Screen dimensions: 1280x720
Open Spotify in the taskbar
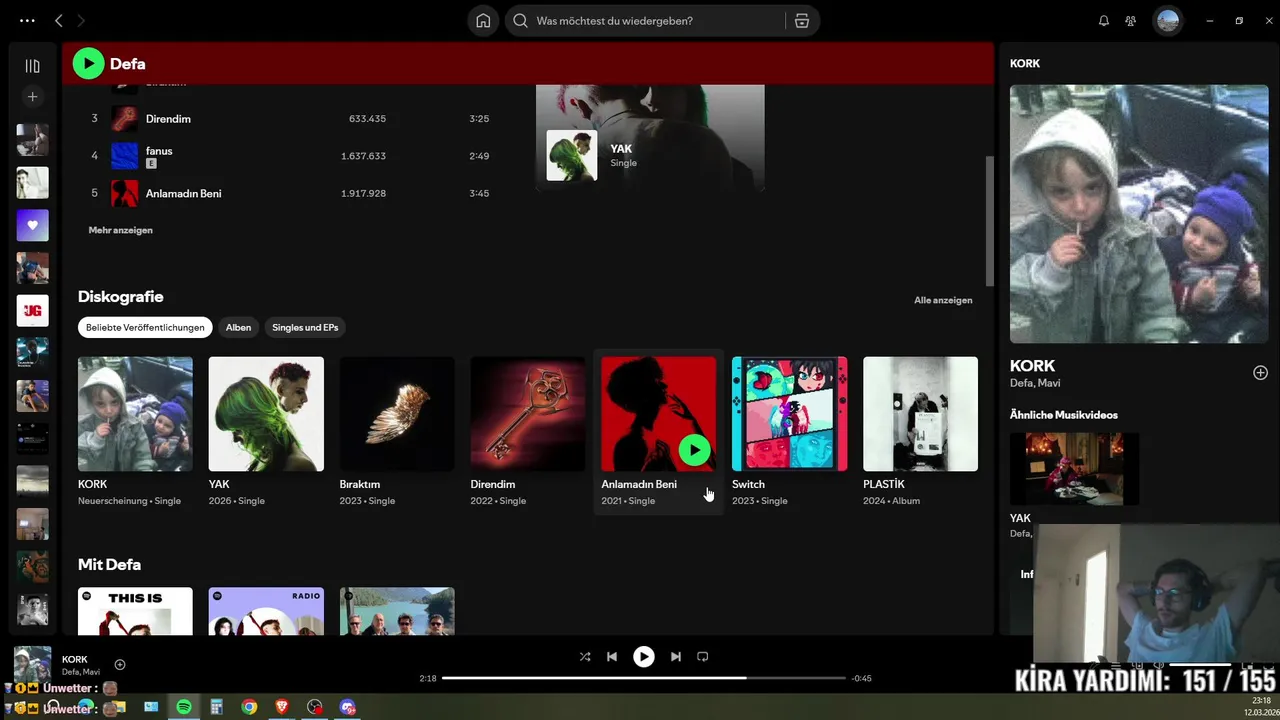[184, 707]
